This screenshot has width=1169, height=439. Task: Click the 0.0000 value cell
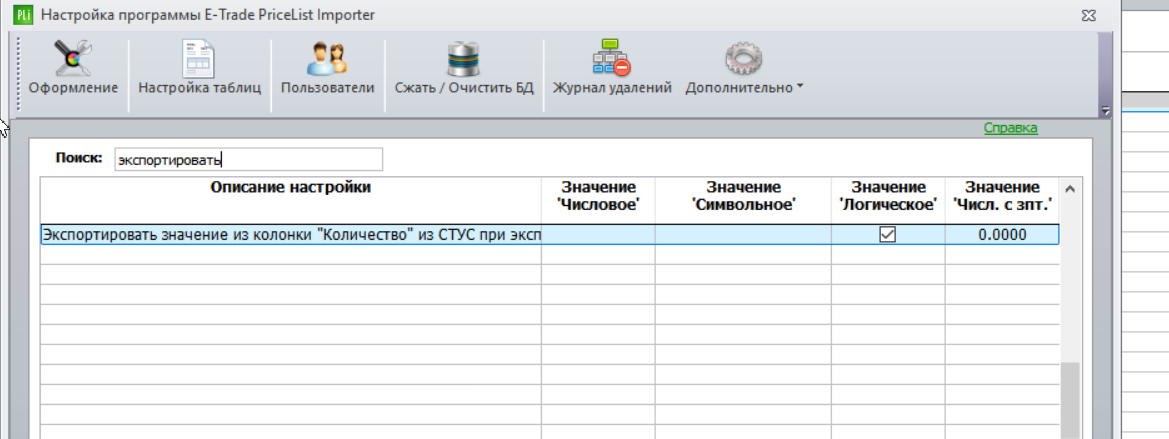click(1001, 235)
